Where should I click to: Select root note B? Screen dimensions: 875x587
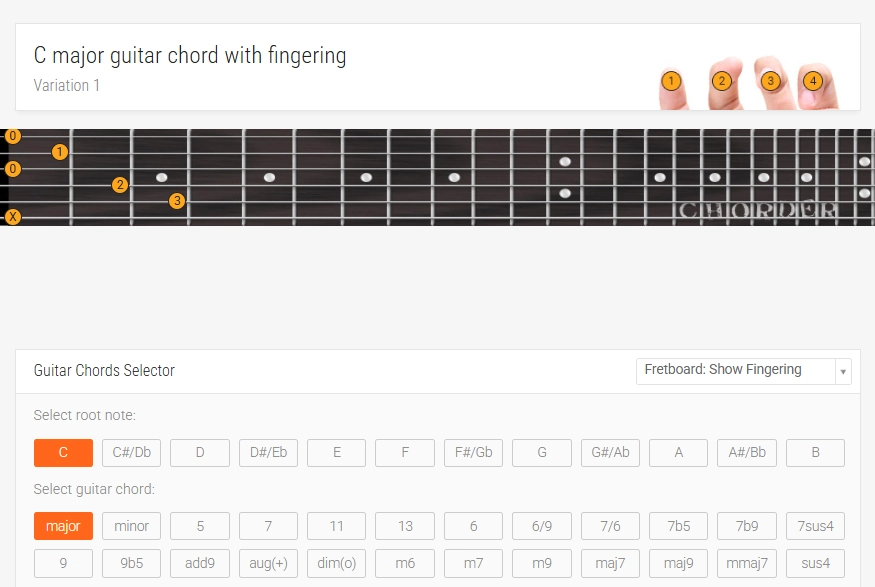[x=815, y=453]
